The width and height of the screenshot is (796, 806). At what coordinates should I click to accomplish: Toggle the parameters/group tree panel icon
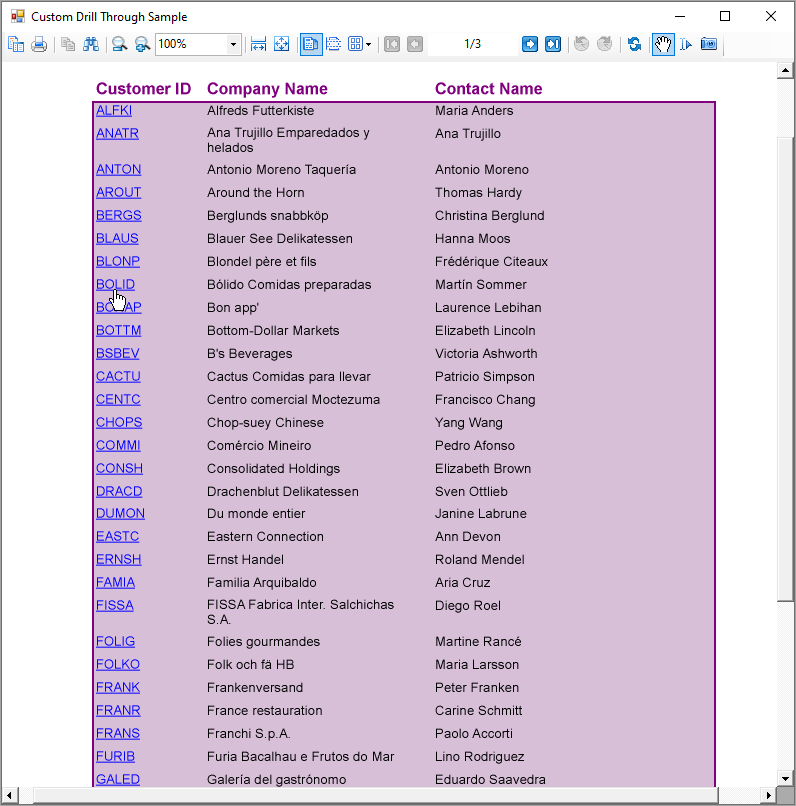click(x=16, y=44)
